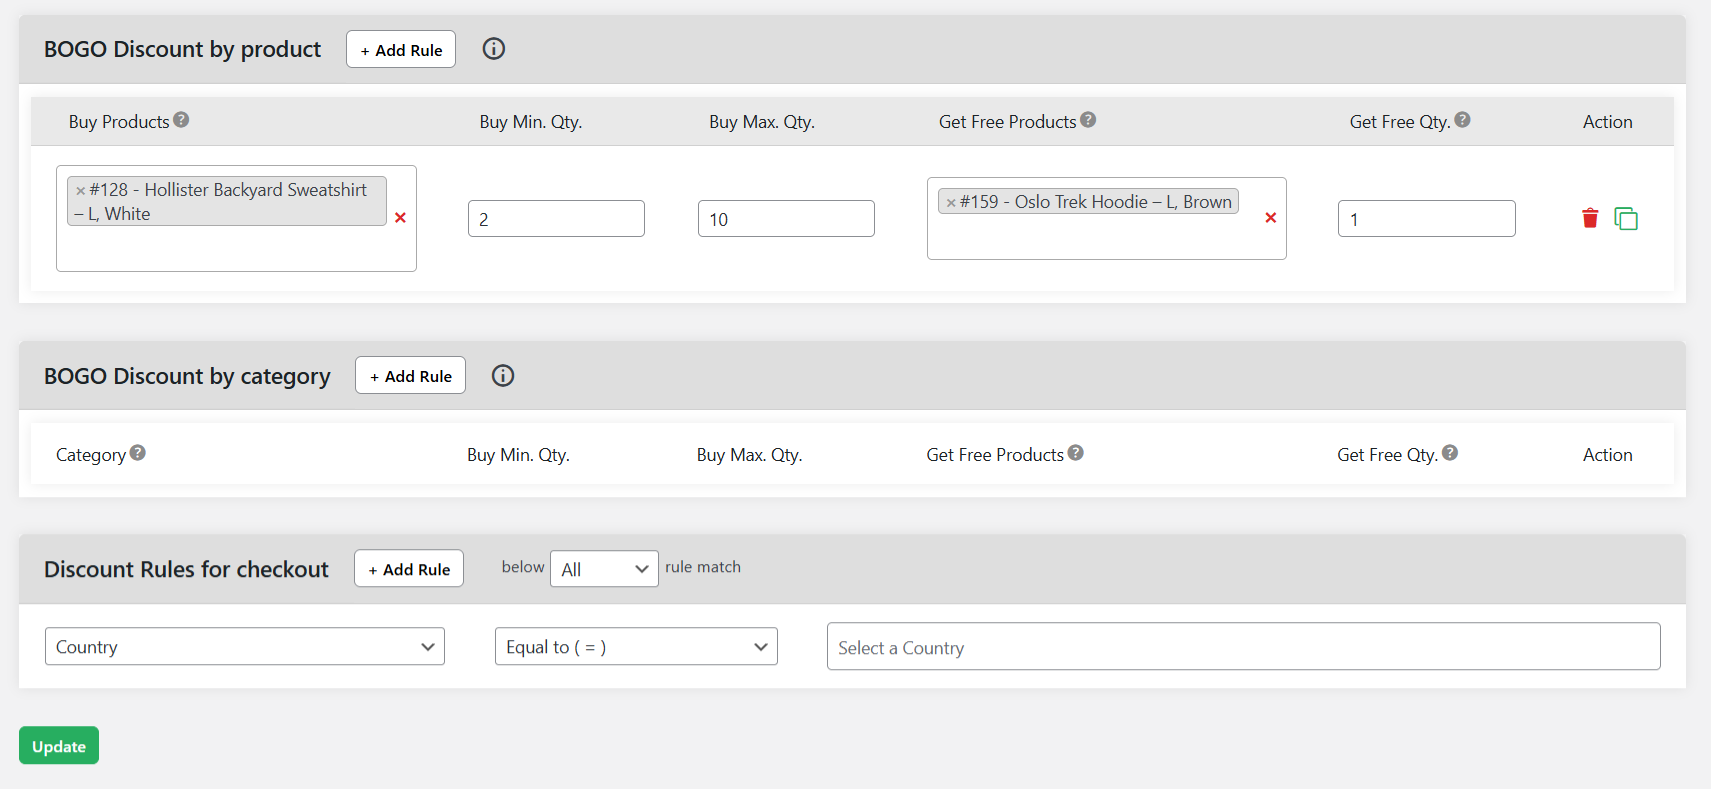Remove the #128 Hollister Backyard Sweatshirt tag

pyautogui.click(x=81, y=190)
